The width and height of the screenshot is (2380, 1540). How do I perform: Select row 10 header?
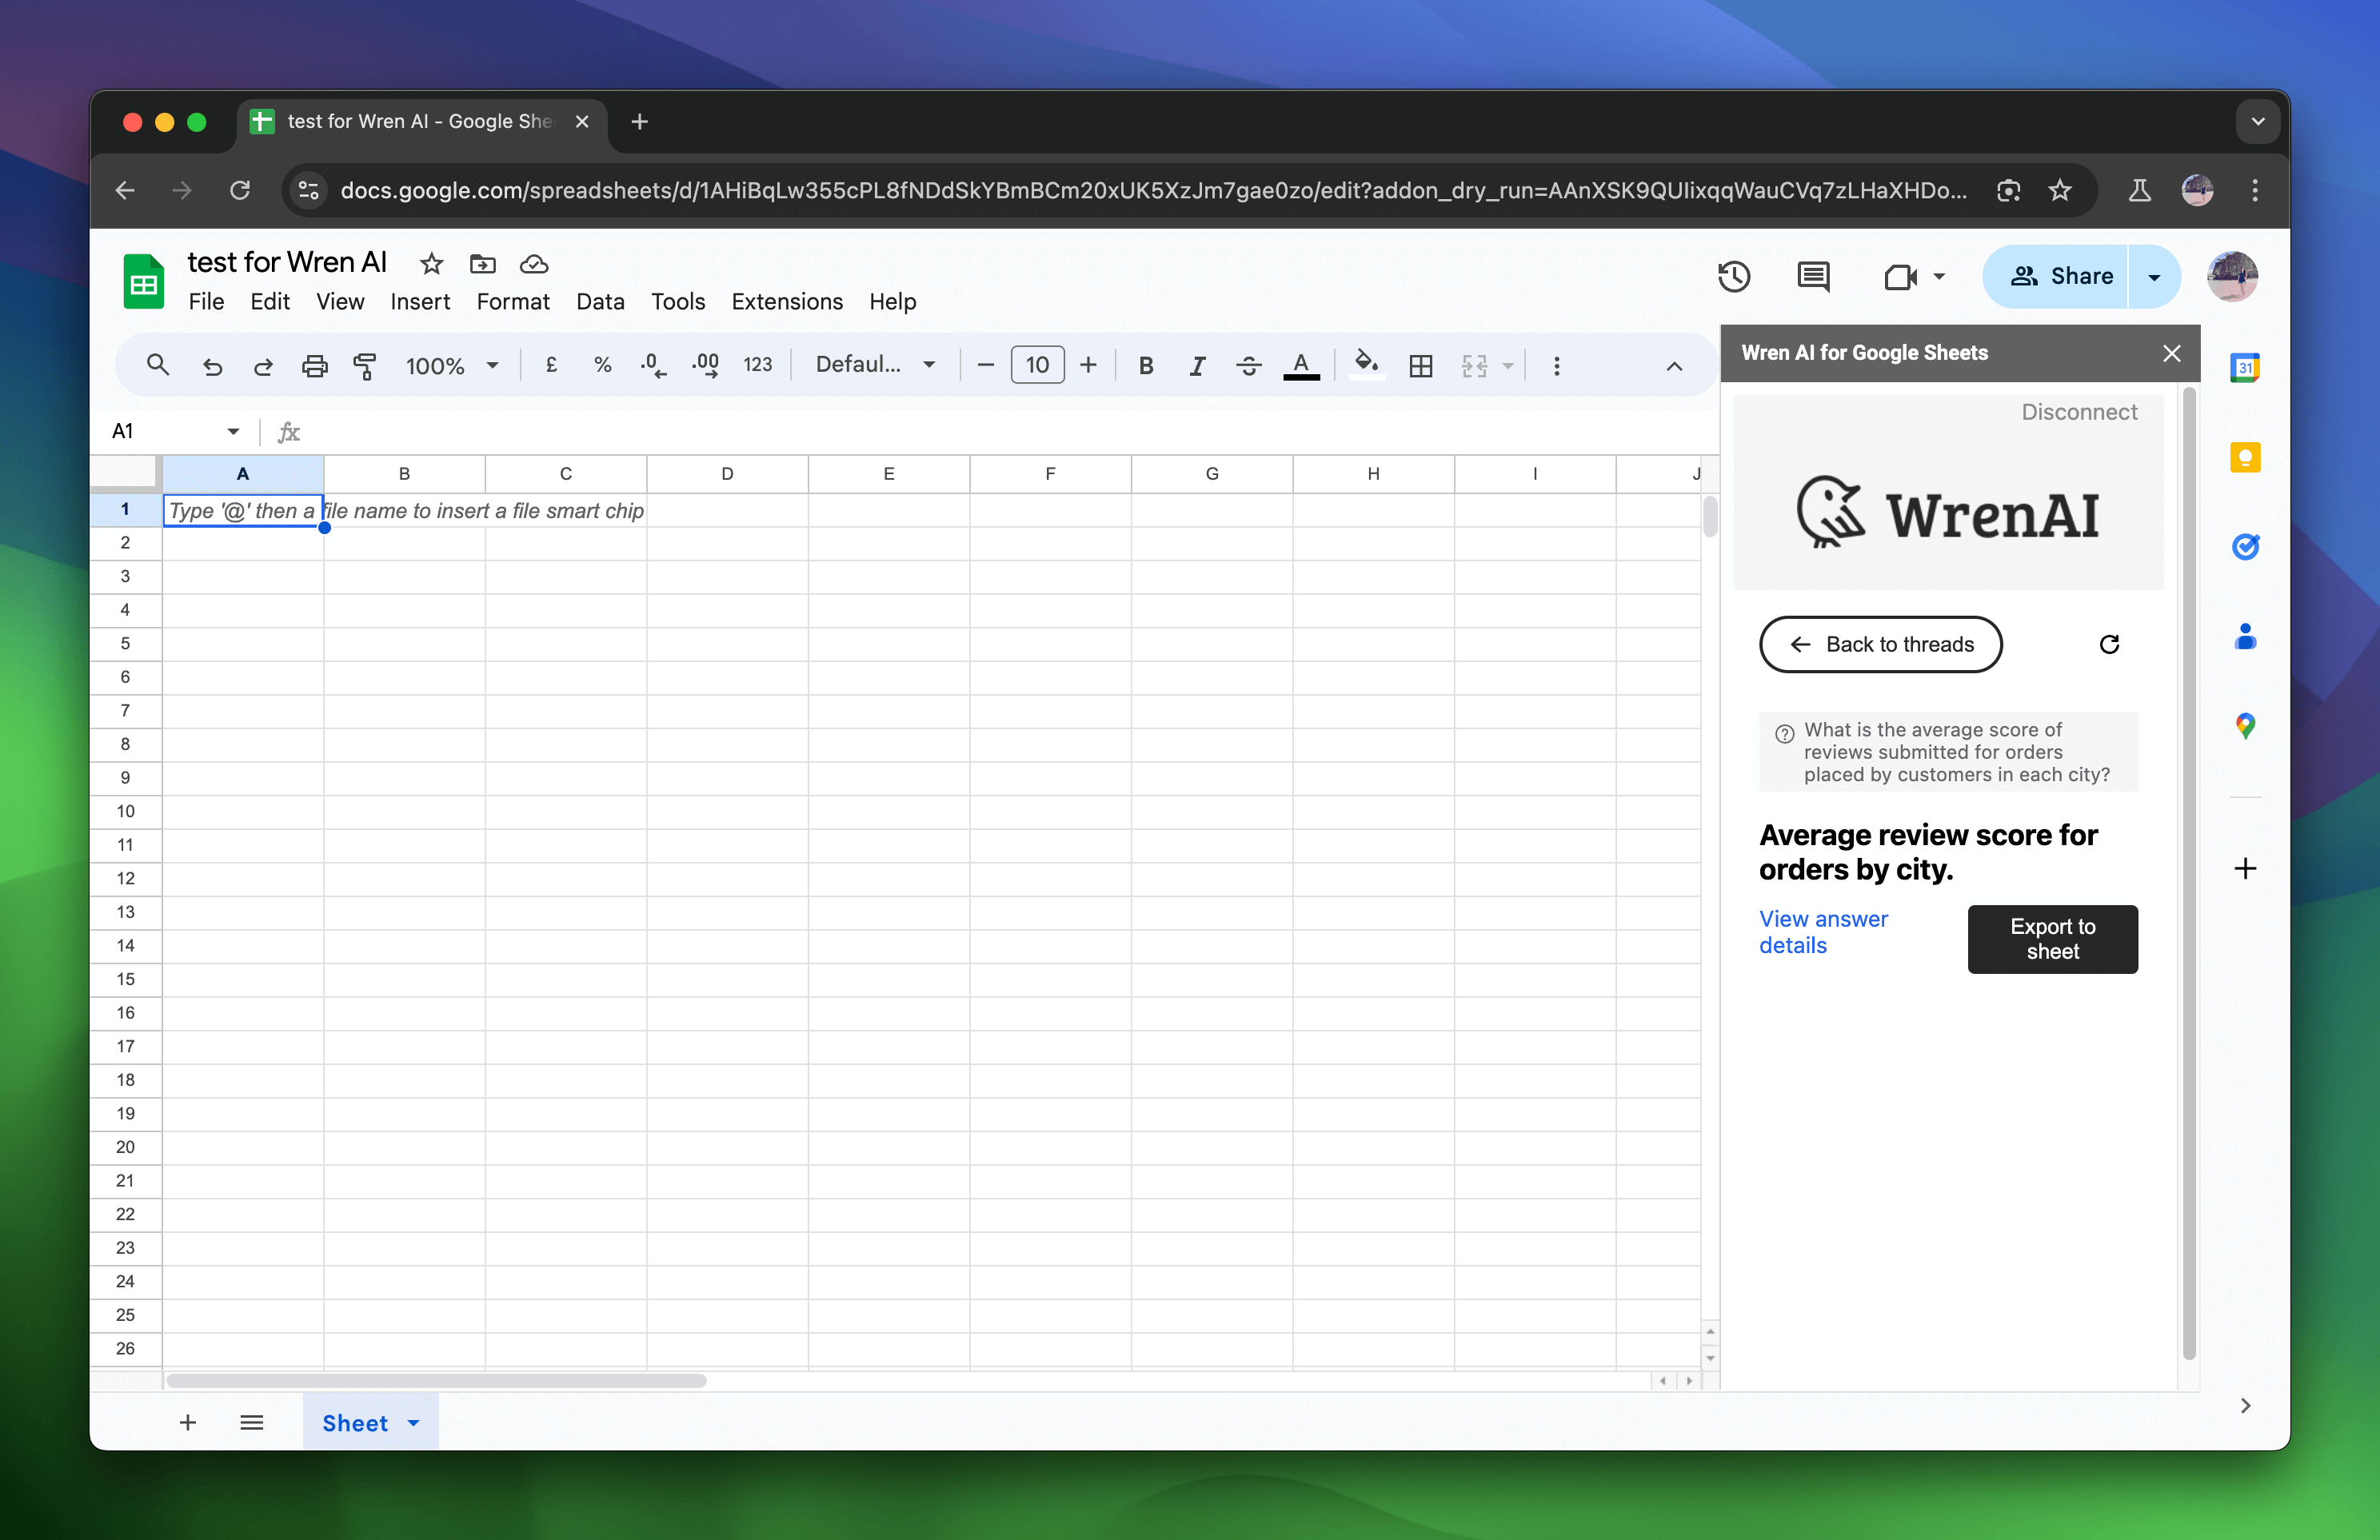[125, 811]
